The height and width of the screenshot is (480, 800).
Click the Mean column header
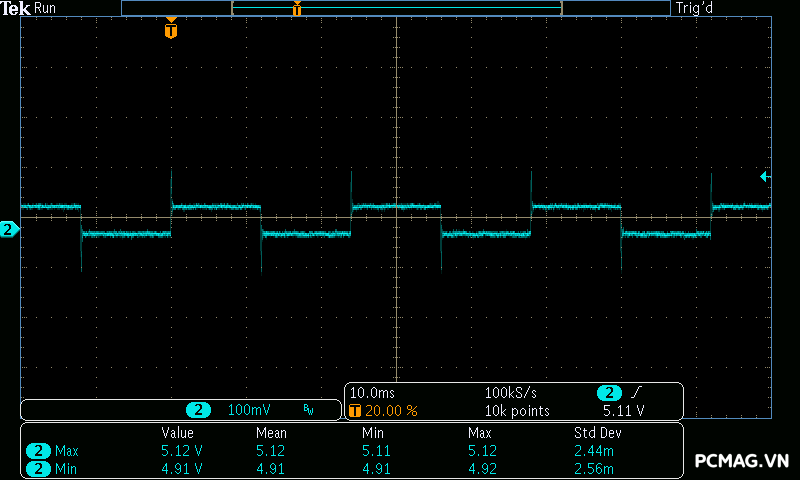pos(271,433)
